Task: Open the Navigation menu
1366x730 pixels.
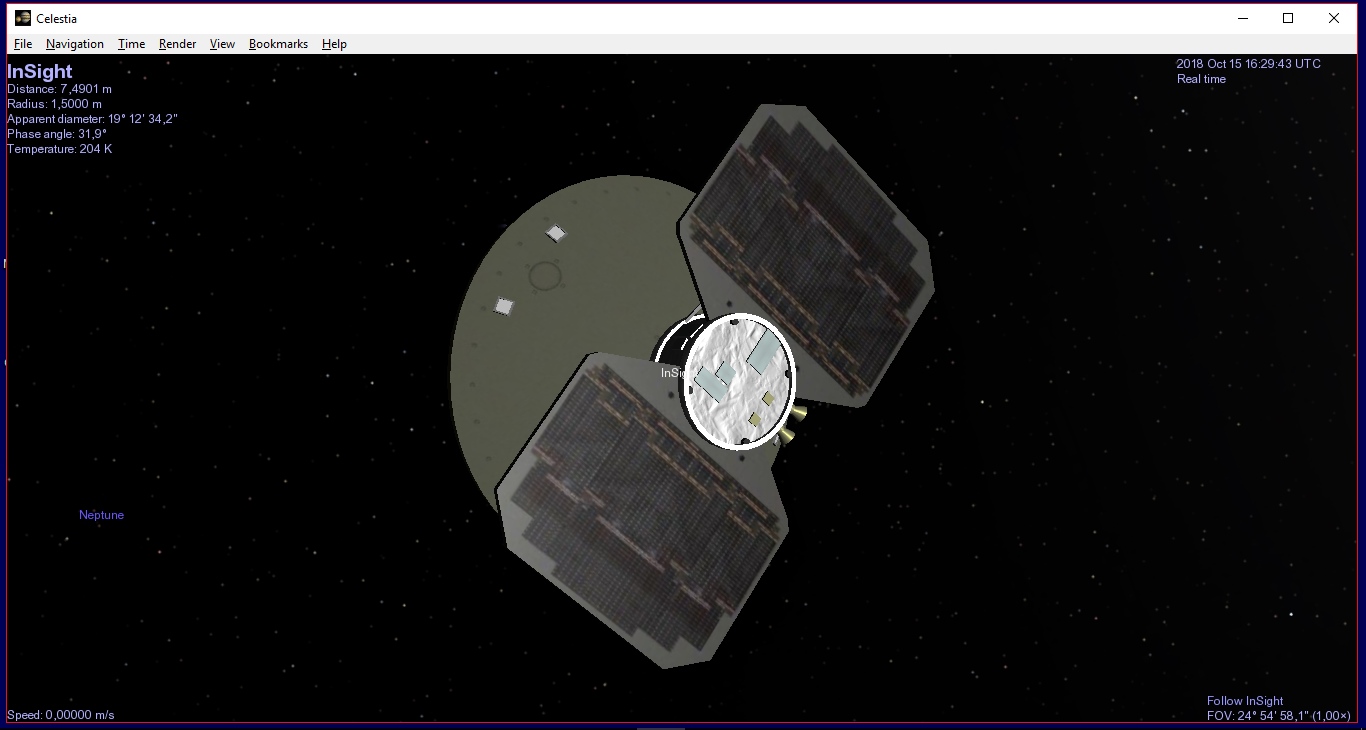Action: (x=75, y=44)
